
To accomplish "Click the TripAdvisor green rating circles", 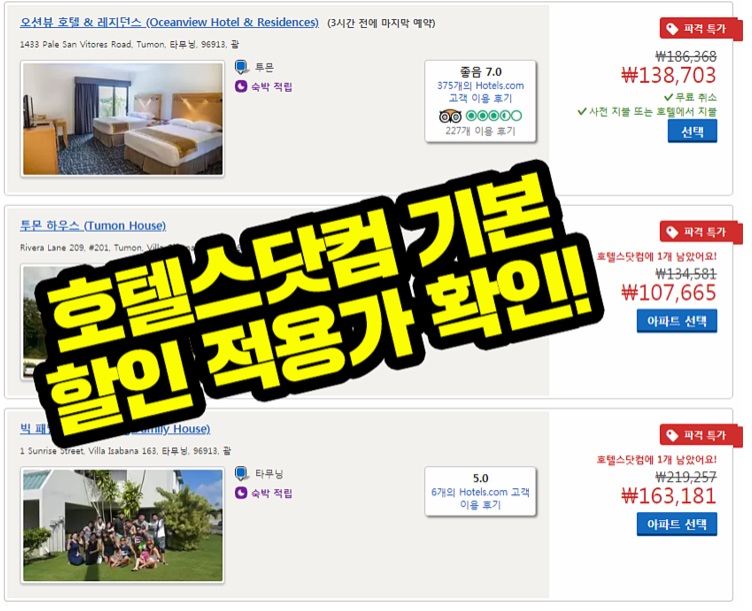I will [x=494, y=116].
